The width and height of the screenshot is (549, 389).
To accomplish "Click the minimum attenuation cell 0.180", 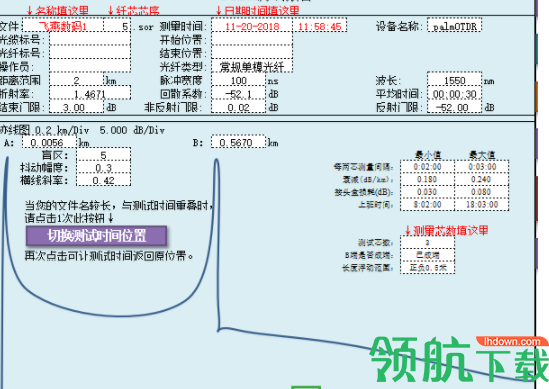I will click(427, 179).
